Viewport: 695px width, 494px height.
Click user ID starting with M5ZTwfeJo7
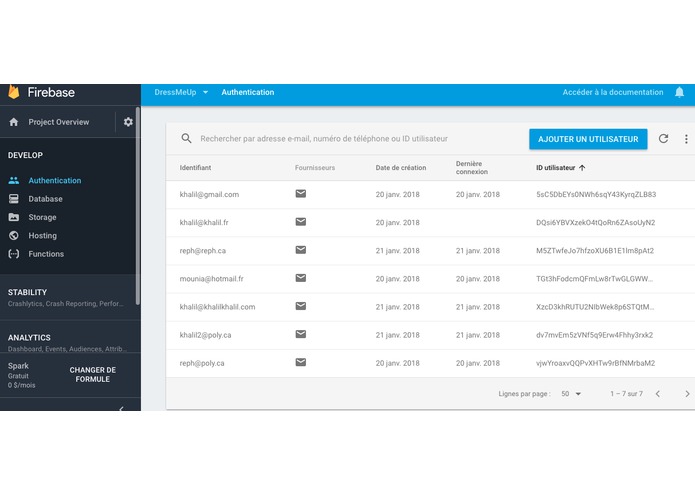[x=595, y=251]
